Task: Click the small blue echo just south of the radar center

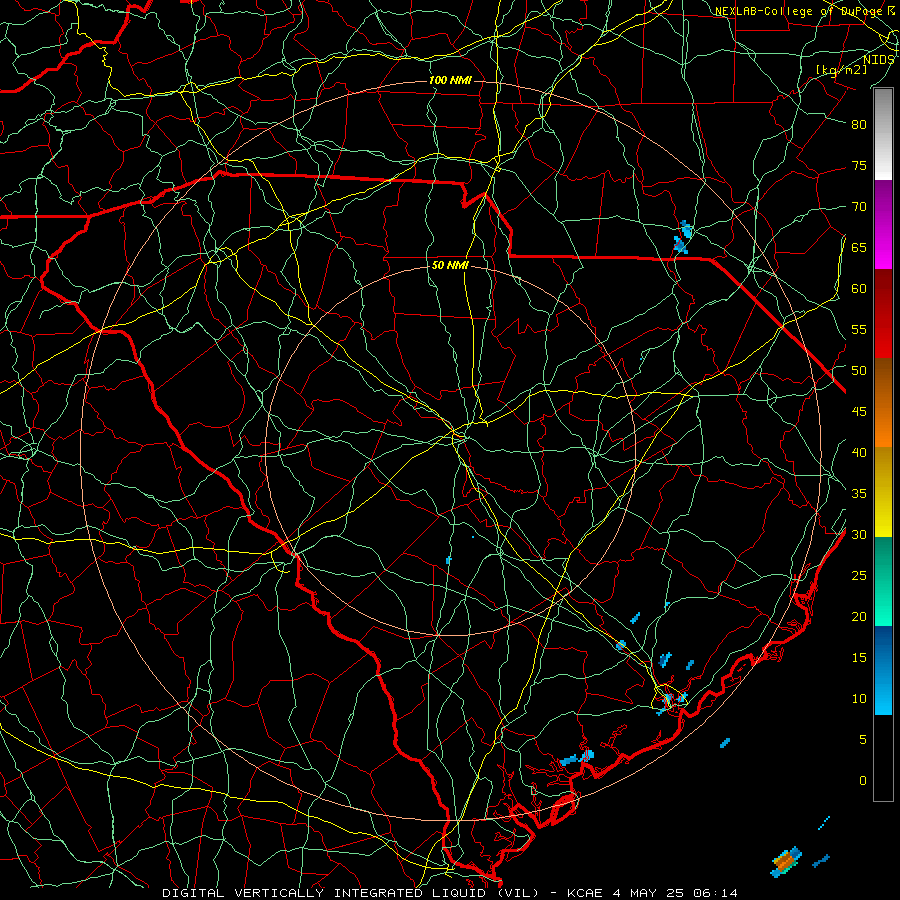Action: (x=449, y=560)
